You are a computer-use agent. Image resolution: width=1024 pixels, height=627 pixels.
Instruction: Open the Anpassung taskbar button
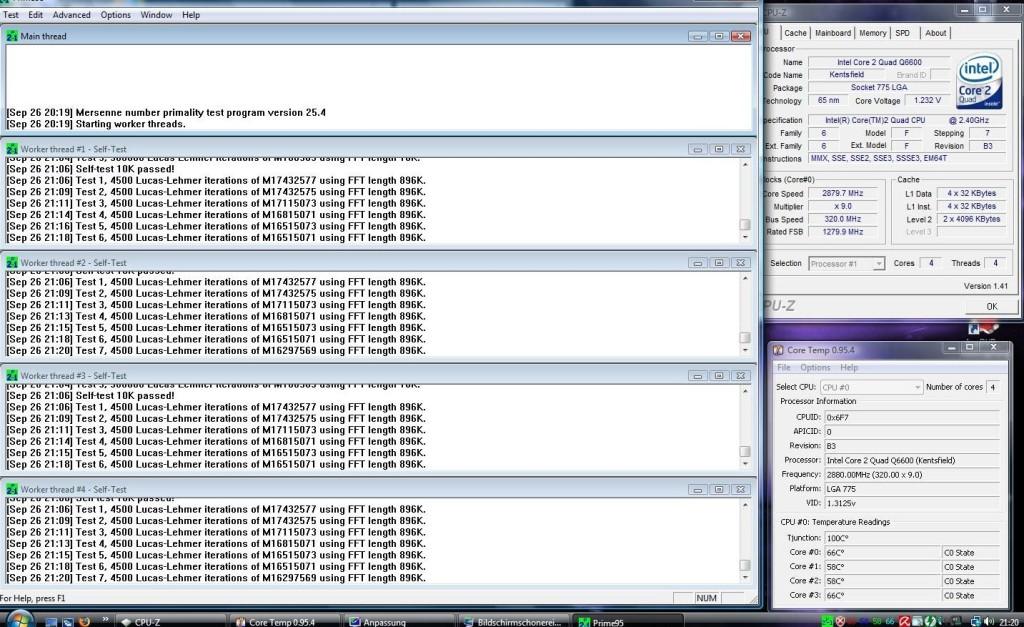(399, 622)
